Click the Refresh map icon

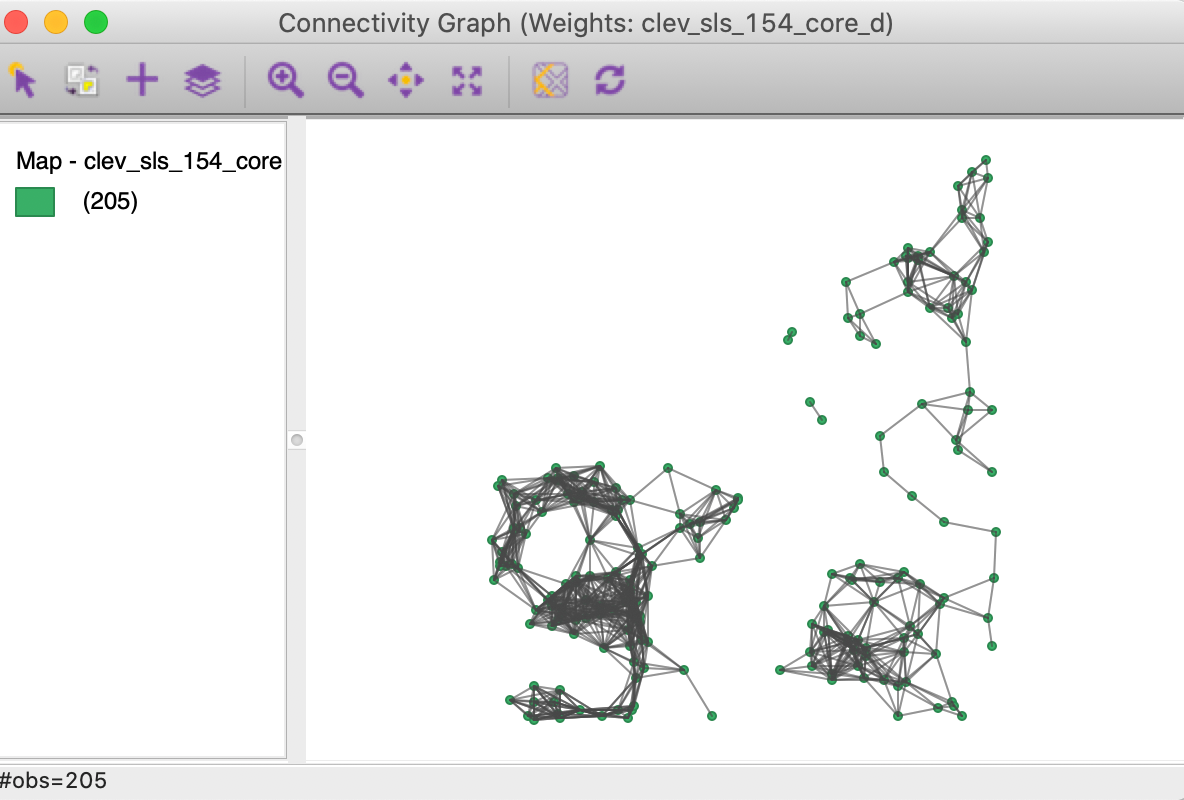(x=610, y=80)
